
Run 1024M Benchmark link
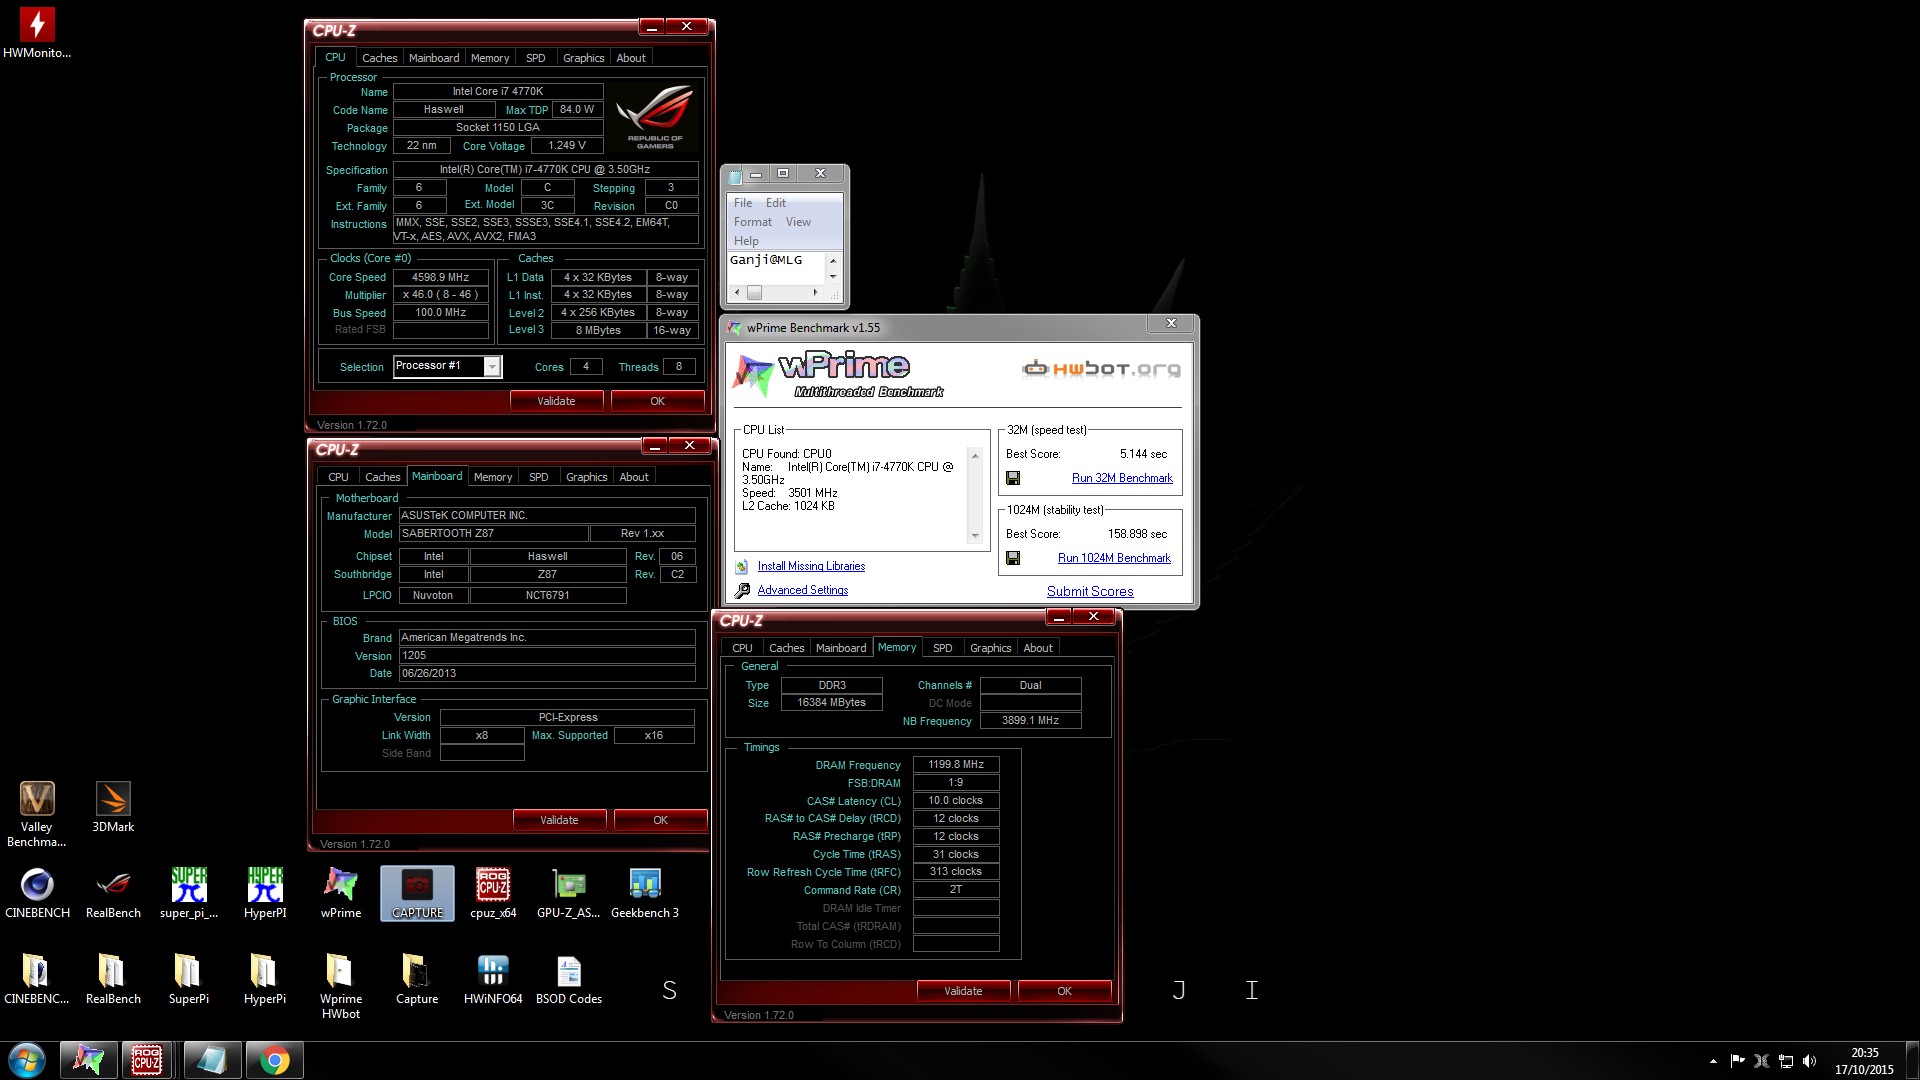(x=1114, y=558)
